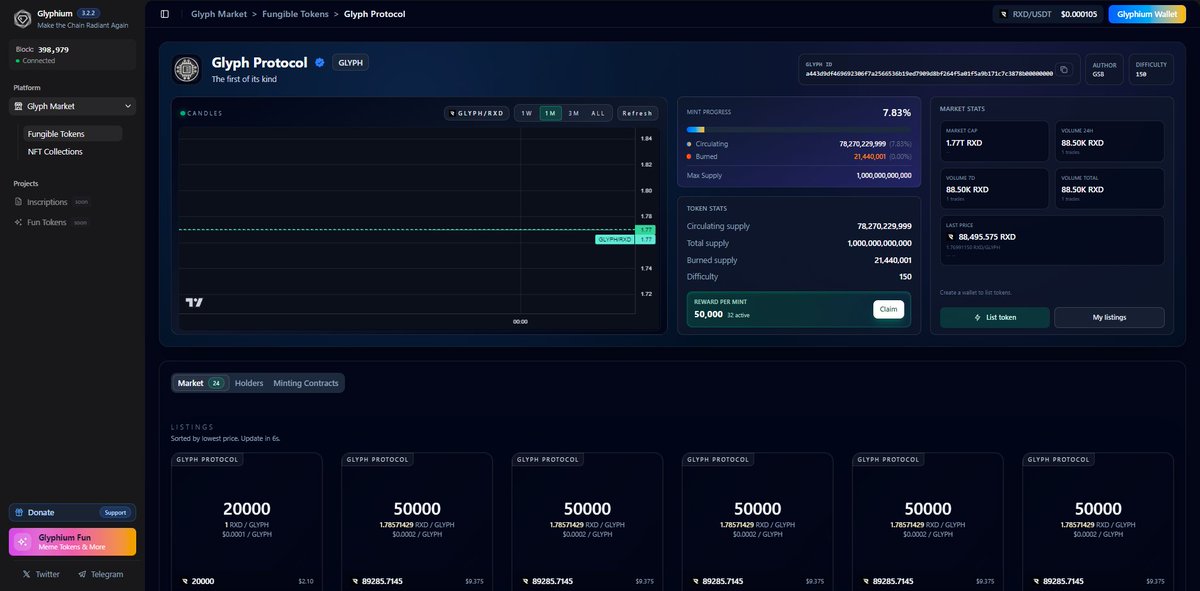
Task: Select the ALL chart range
Action: [x=598, y=113]
